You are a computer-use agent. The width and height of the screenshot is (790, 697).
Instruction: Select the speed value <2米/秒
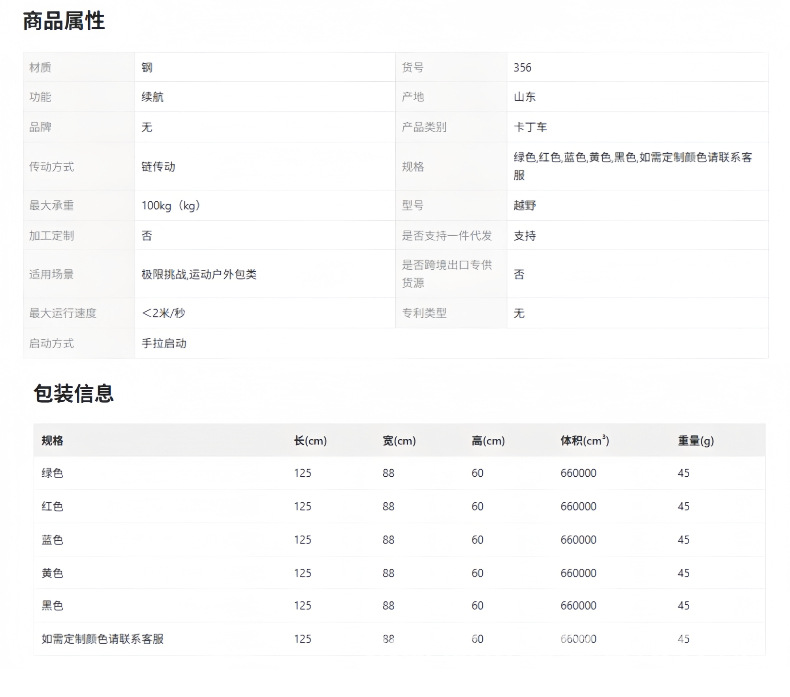click(163, 313)
